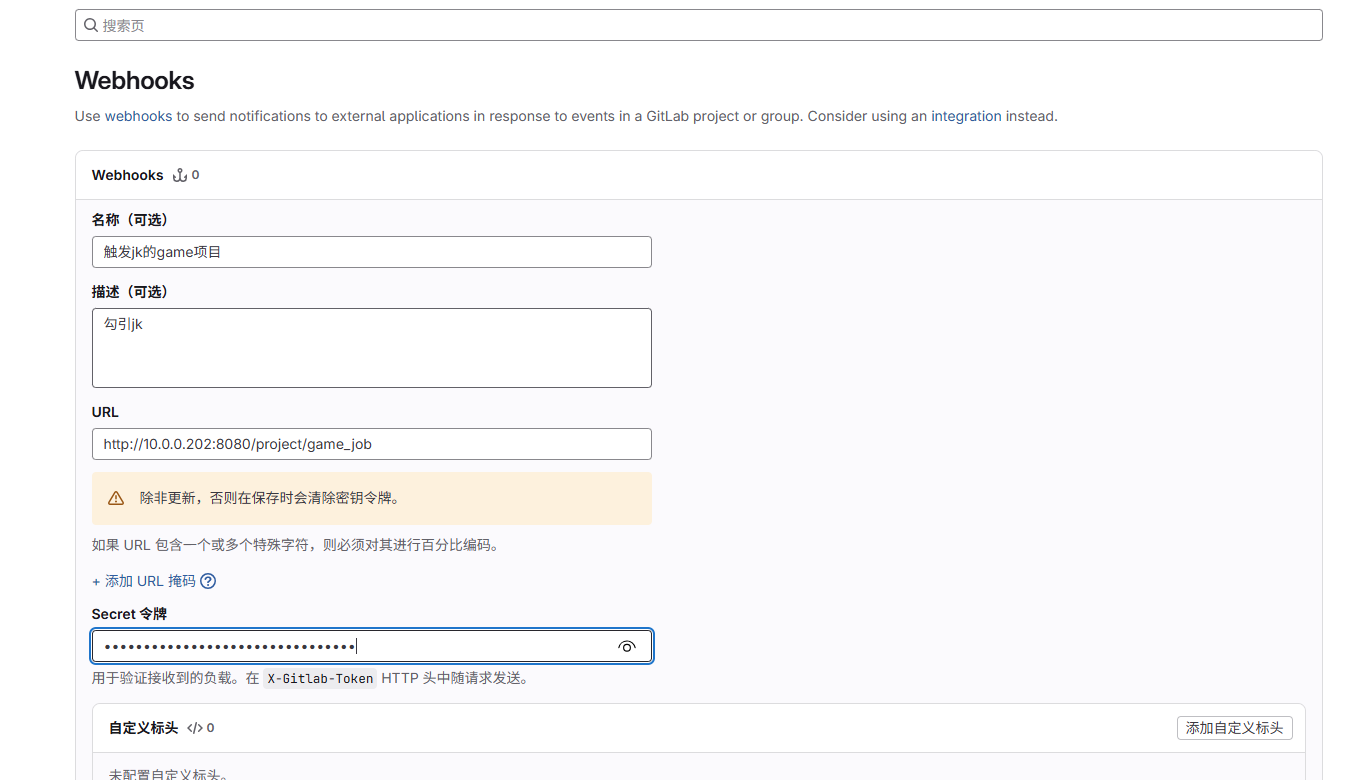The image size is (1349, 780).
Task: Click the X-Gitlab-Token code text
Action: (320, 678)
